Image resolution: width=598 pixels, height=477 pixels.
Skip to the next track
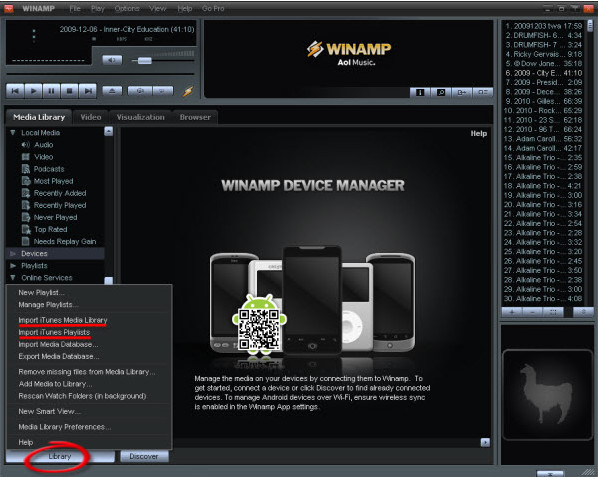88,91
